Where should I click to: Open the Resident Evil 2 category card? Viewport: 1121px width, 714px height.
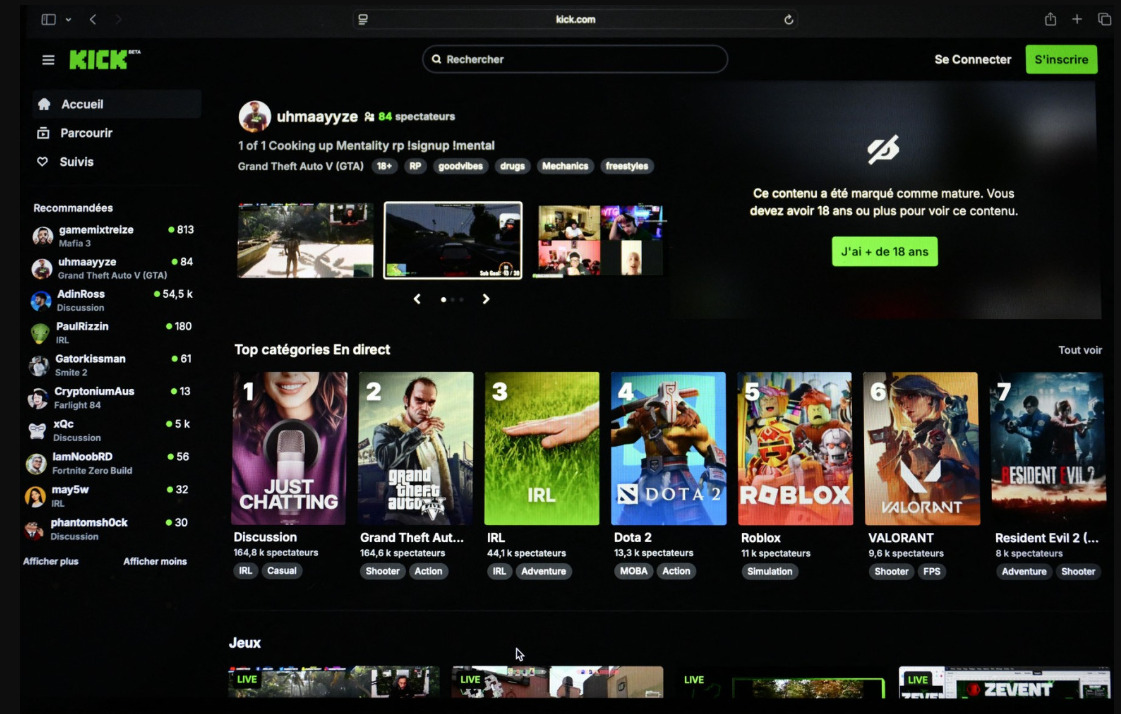tap(1047, 448)
